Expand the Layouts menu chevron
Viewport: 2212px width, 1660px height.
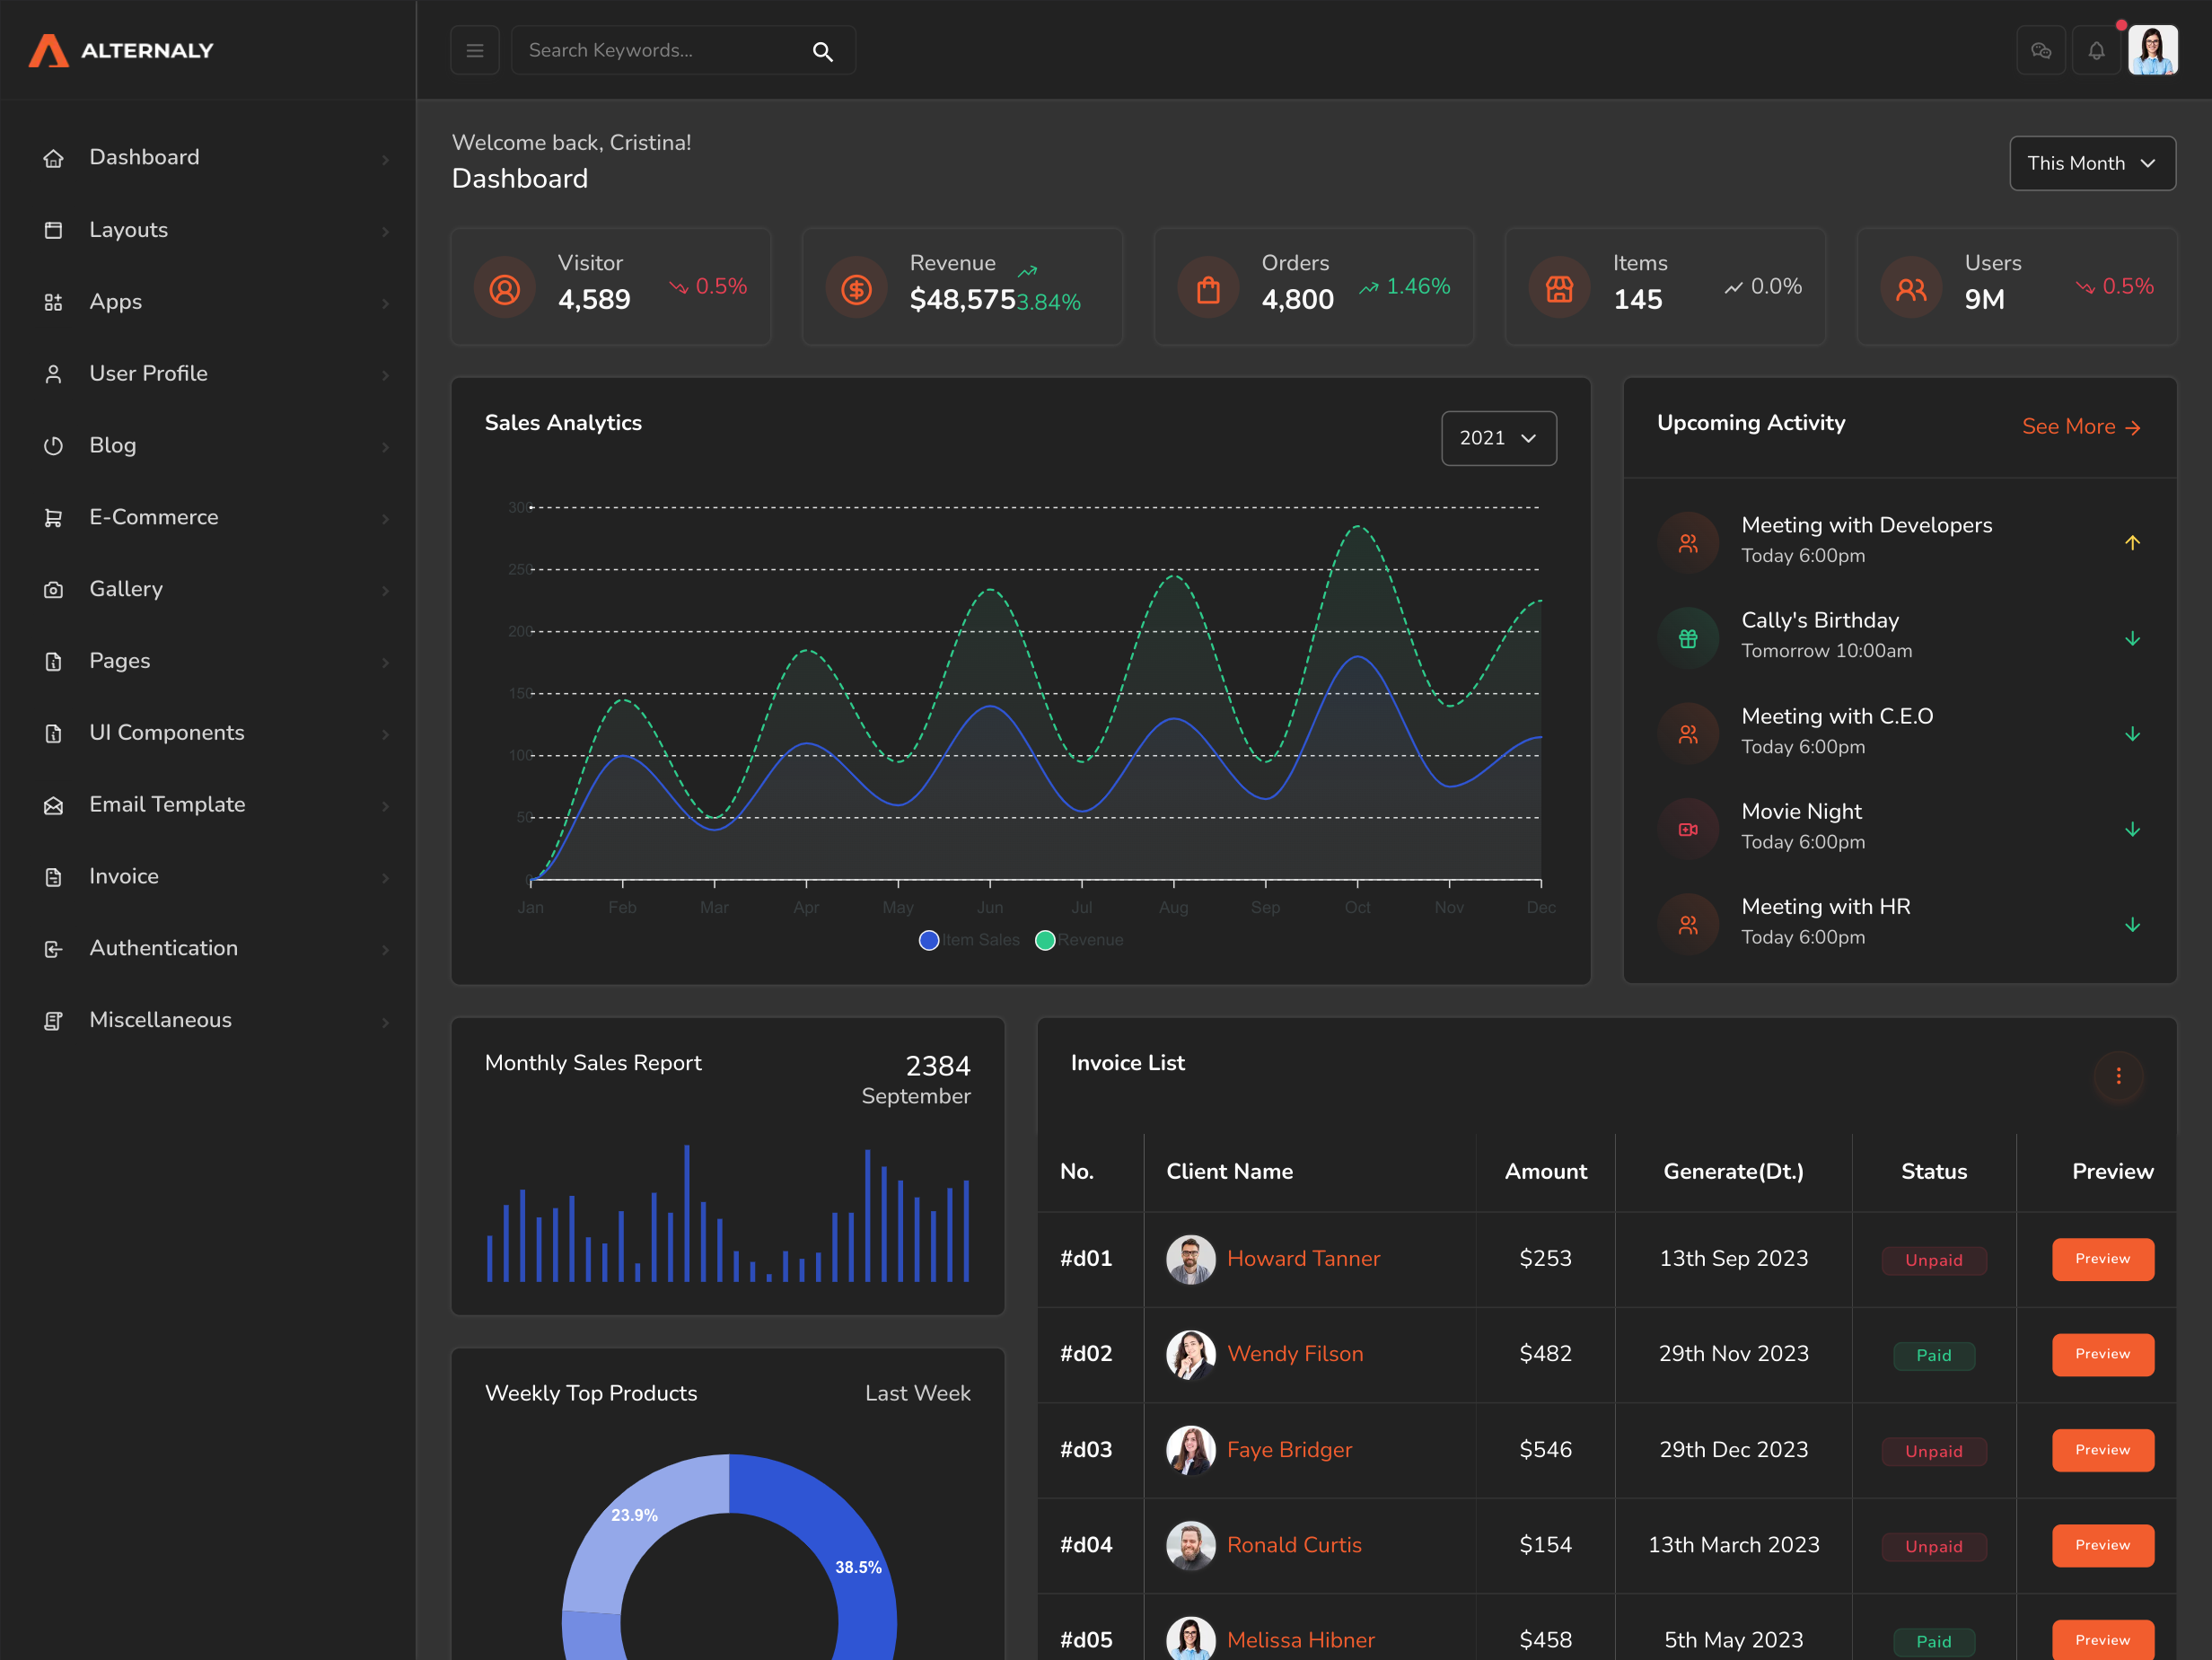385,231
